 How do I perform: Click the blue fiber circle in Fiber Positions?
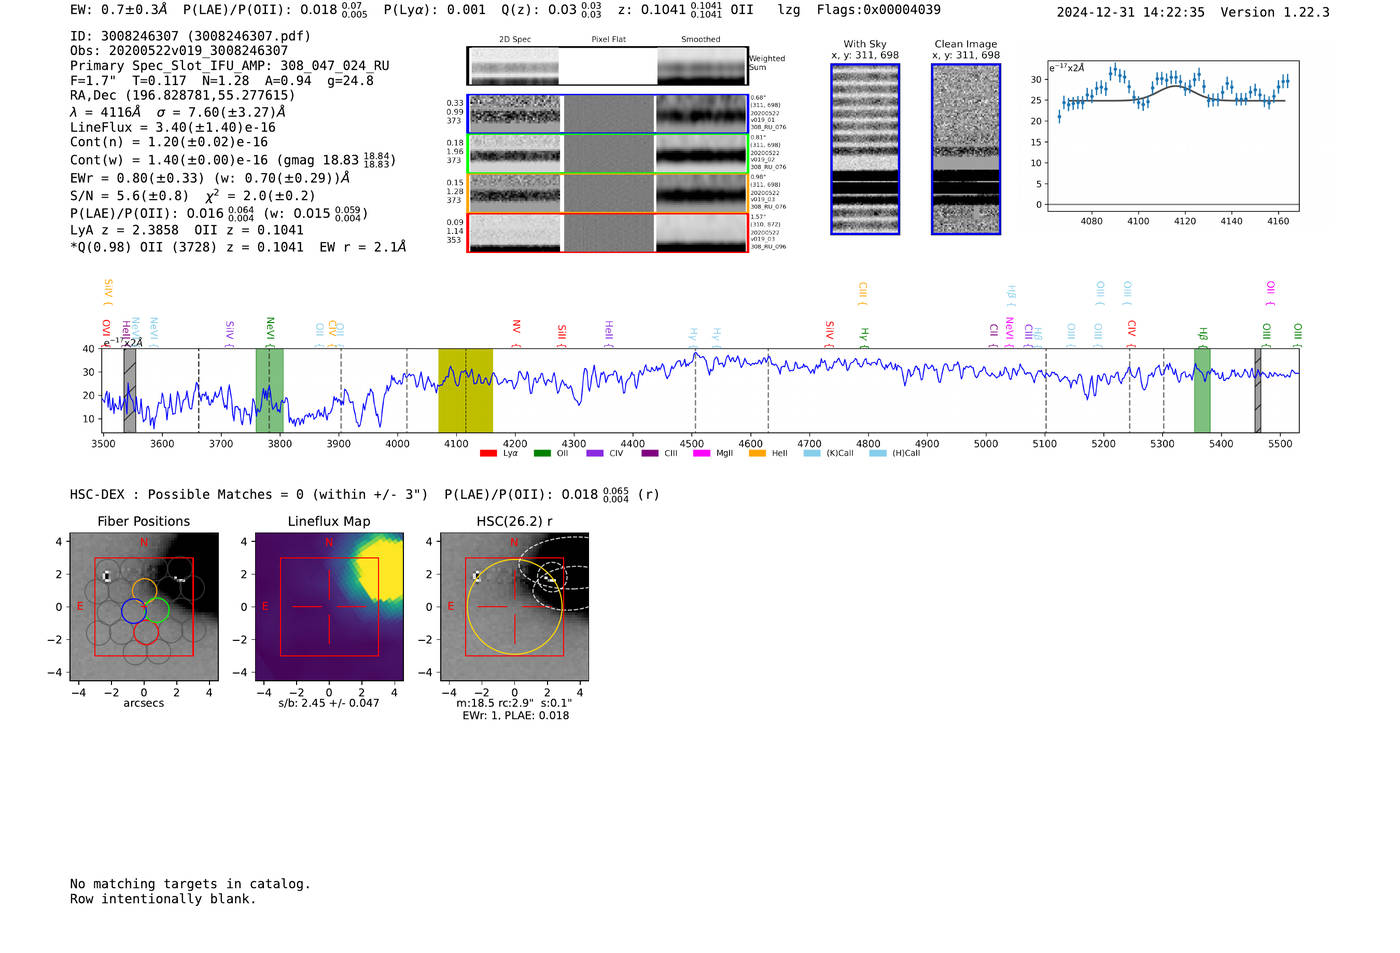click(133, 611)
